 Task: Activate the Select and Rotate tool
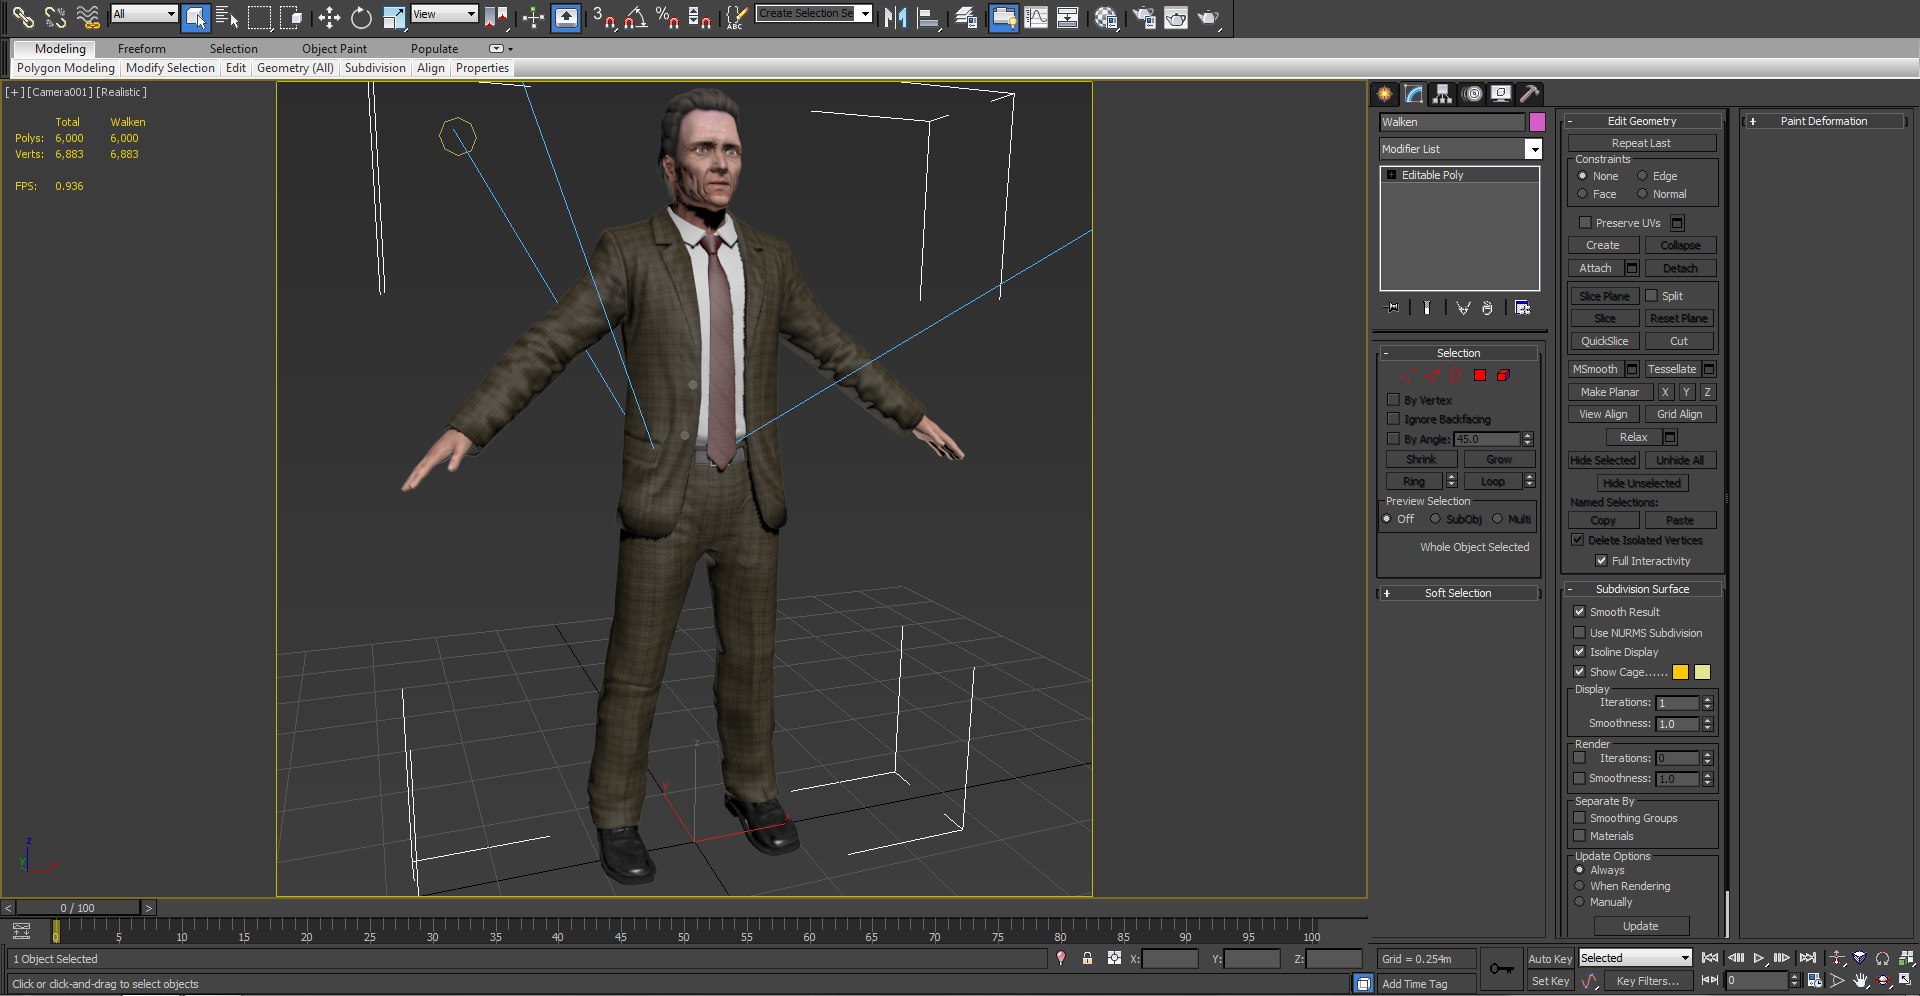(361, 16)
